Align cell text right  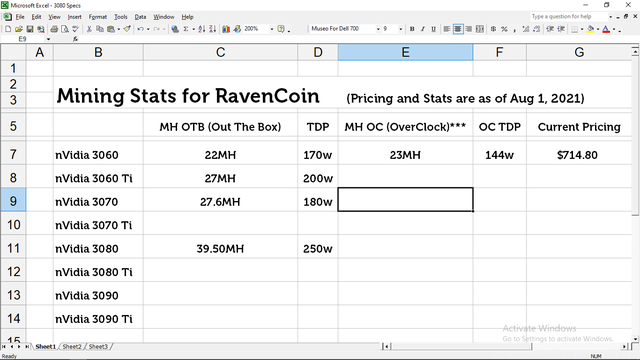[x=469, y=29]
